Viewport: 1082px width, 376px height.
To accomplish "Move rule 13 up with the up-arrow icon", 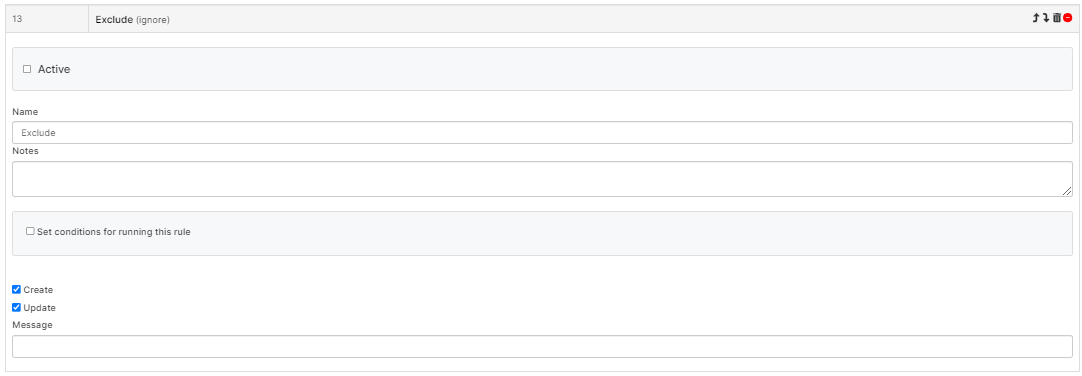I will point(1035,19).
